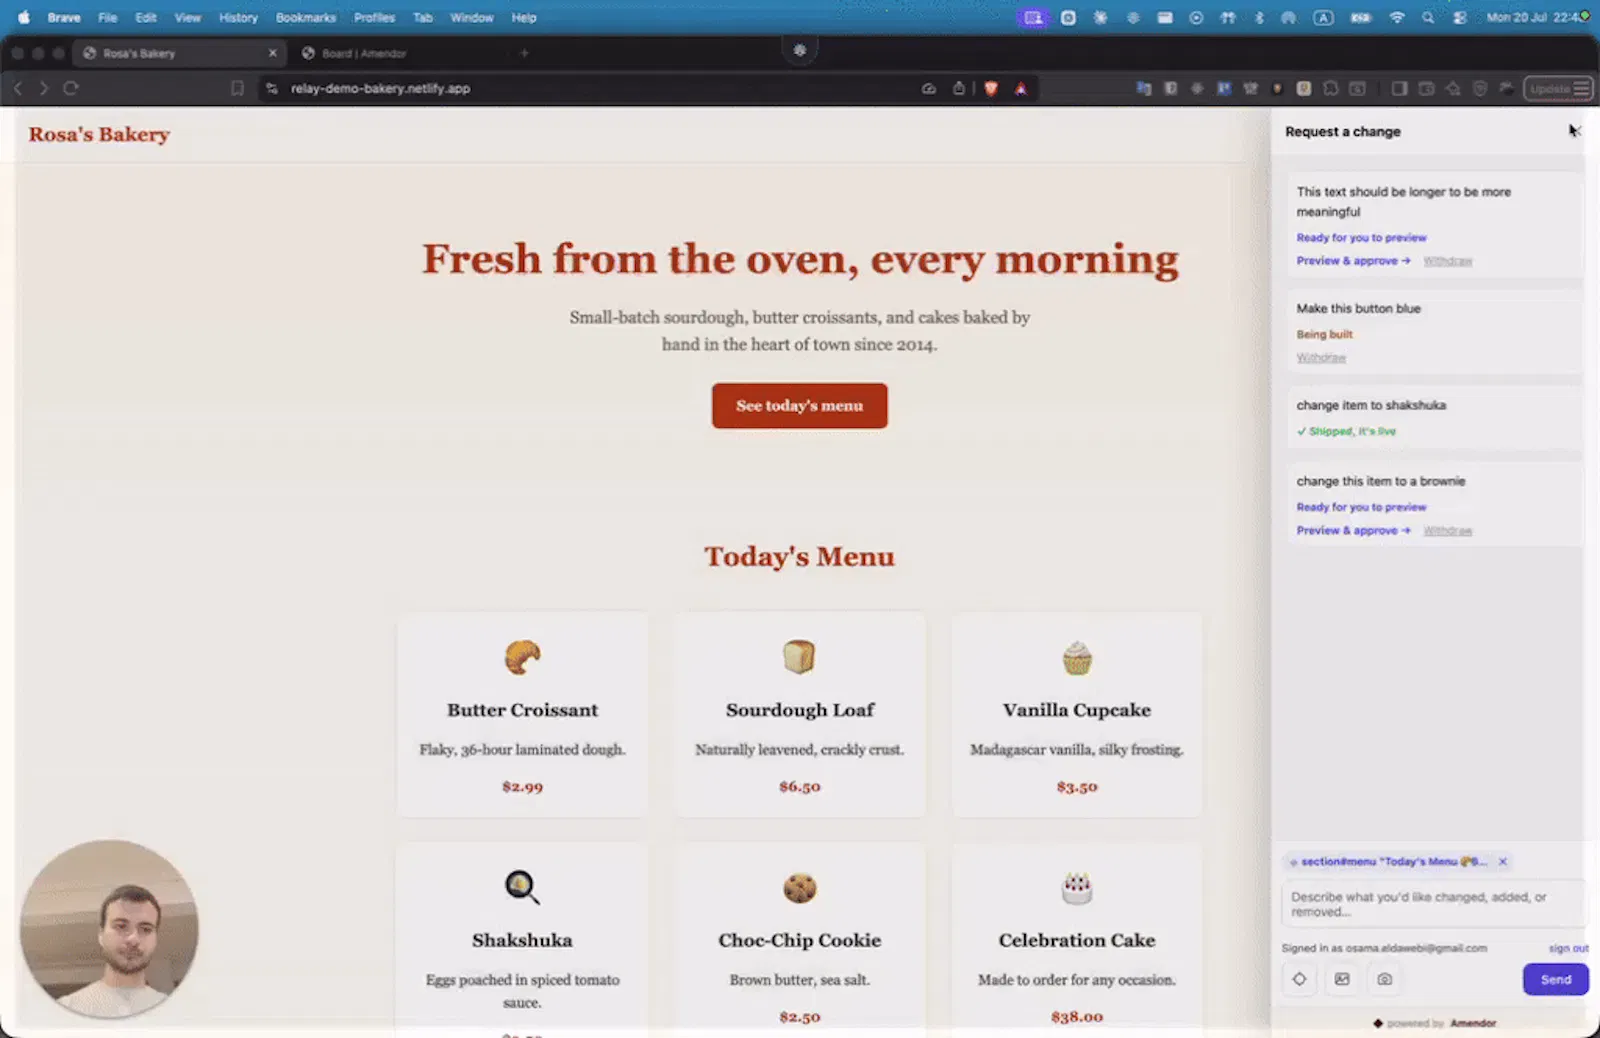
Task: Open a new browser tab
Action: (x=524, y=53)
